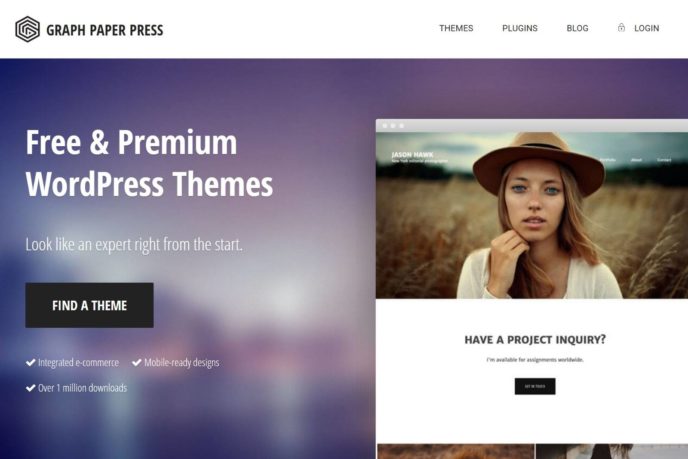
Task: Go to the Blog page
Action: [577, 28]
